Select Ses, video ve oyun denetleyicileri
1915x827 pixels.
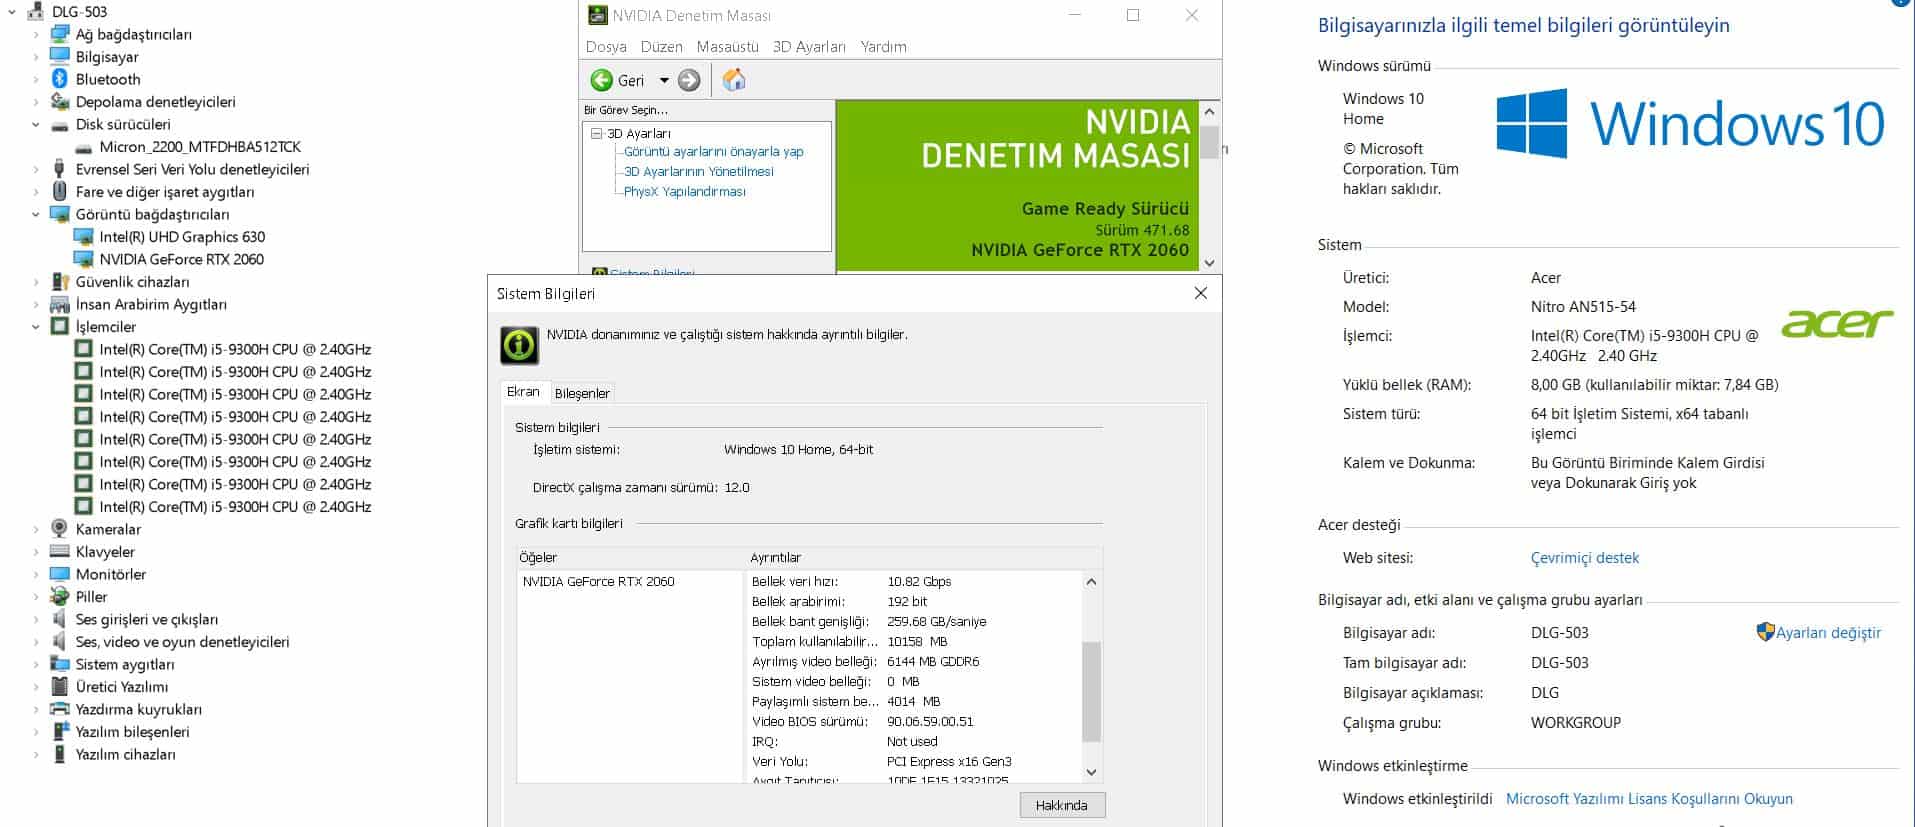[x=182, y=642]
